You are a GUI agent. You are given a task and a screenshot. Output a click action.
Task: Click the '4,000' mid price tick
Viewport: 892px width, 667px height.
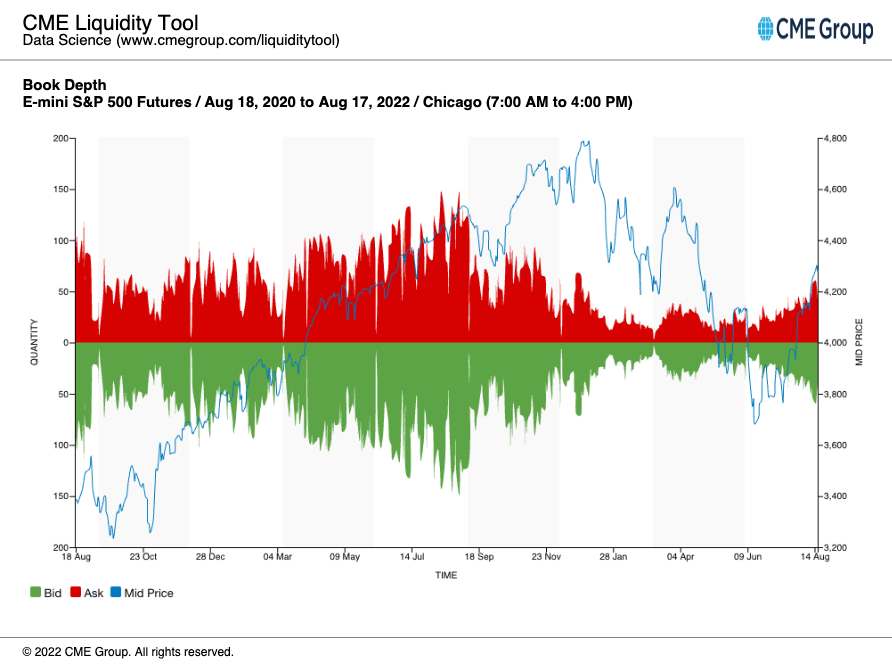tap(835, 343)
